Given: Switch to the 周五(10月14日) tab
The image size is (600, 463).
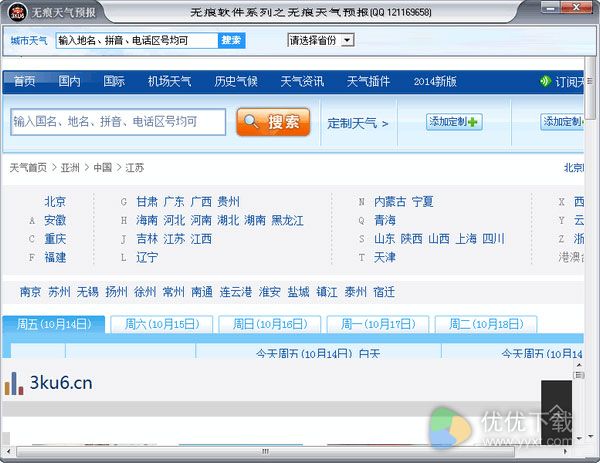Looking at the screenshot, I should pyautogui.click(x=54, y=324).
